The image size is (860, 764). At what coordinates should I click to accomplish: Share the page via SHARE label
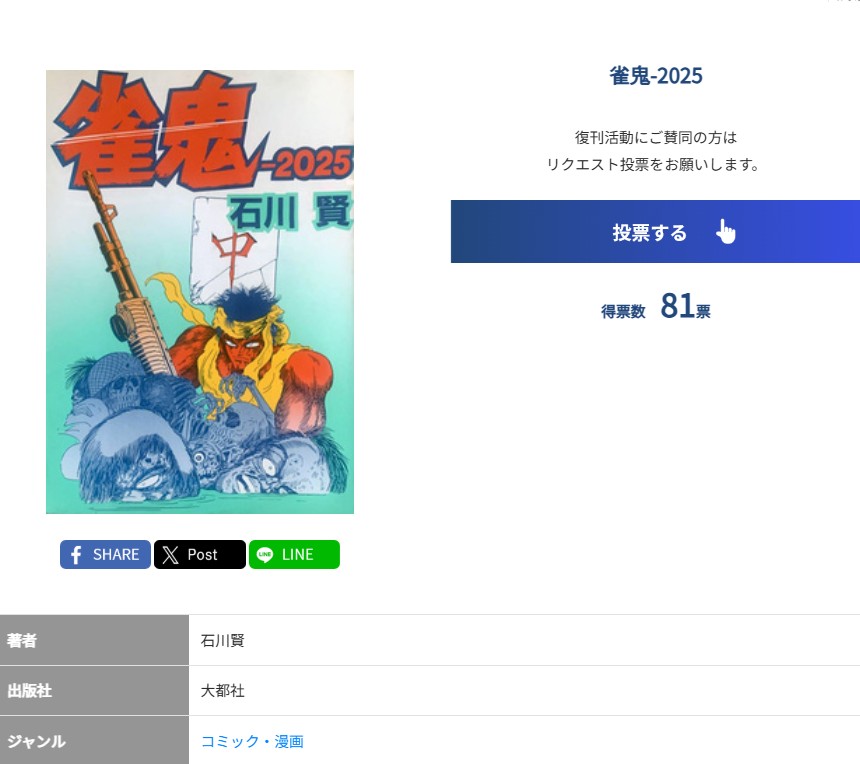[x=116, y=554]
